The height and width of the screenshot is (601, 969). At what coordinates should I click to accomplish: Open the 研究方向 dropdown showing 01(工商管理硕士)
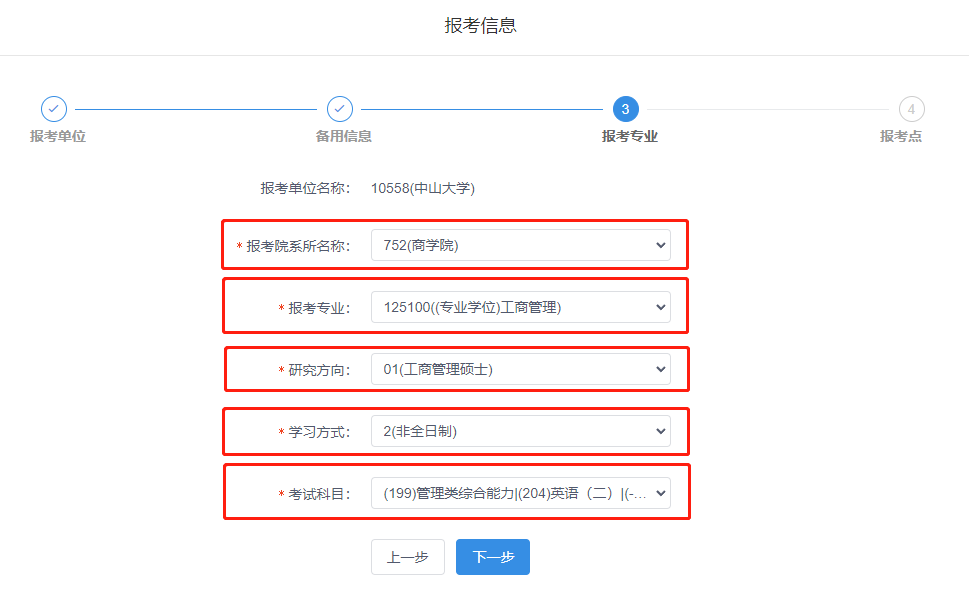pos(520,369)
